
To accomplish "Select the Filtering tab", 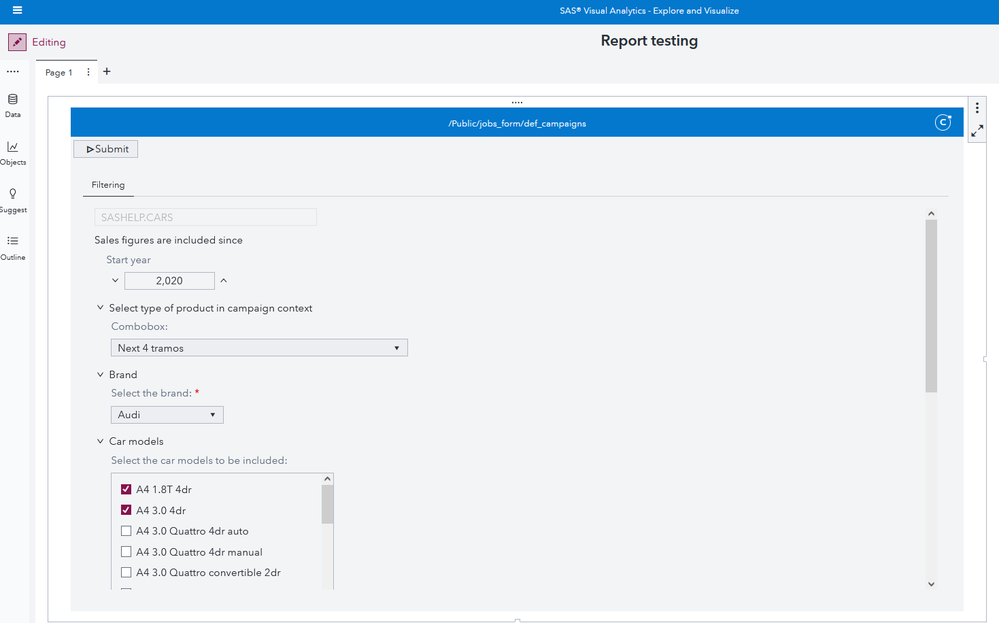I will 108,185.
